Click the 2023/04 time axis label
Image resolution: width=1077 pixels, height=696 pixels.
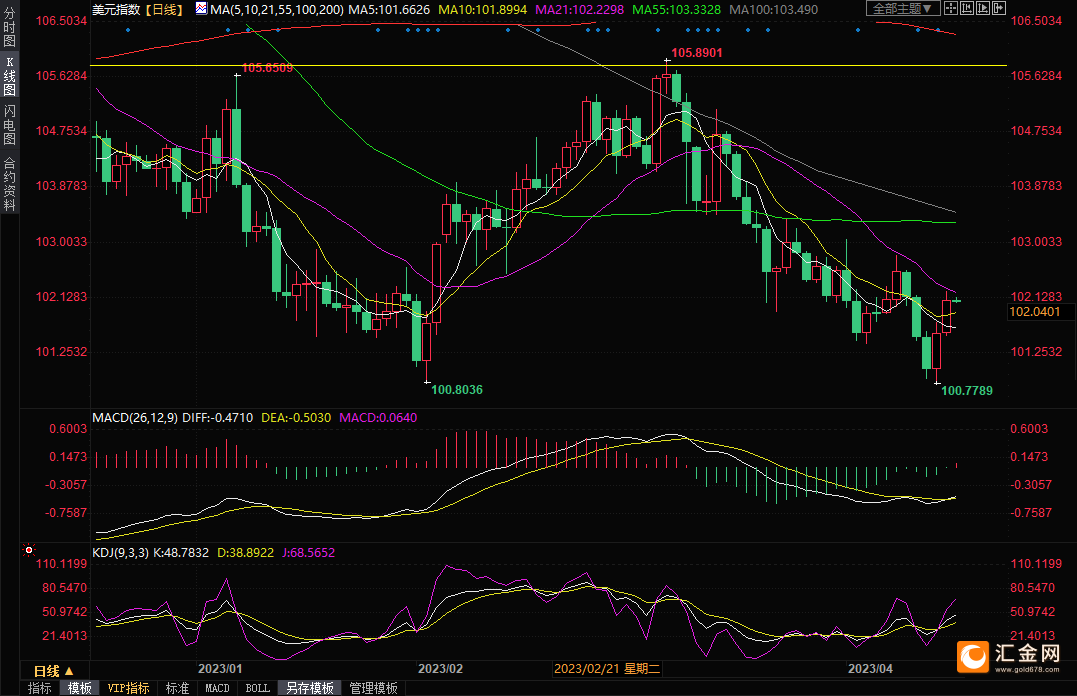pos(870,669)
